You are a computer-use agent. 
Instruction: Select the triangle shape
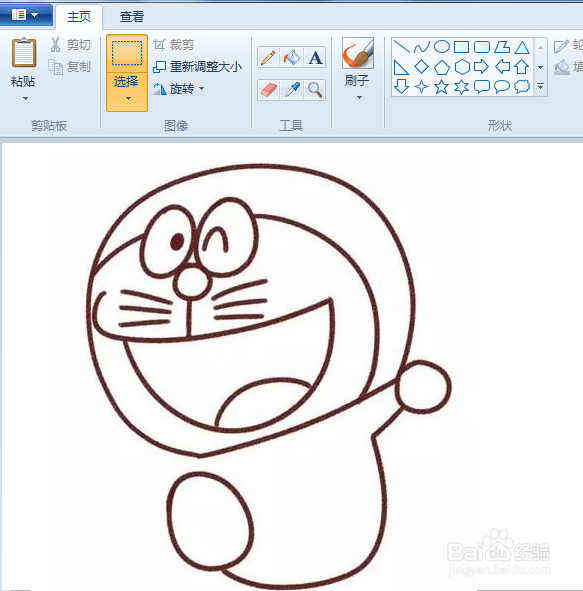[x=522, y=47]
